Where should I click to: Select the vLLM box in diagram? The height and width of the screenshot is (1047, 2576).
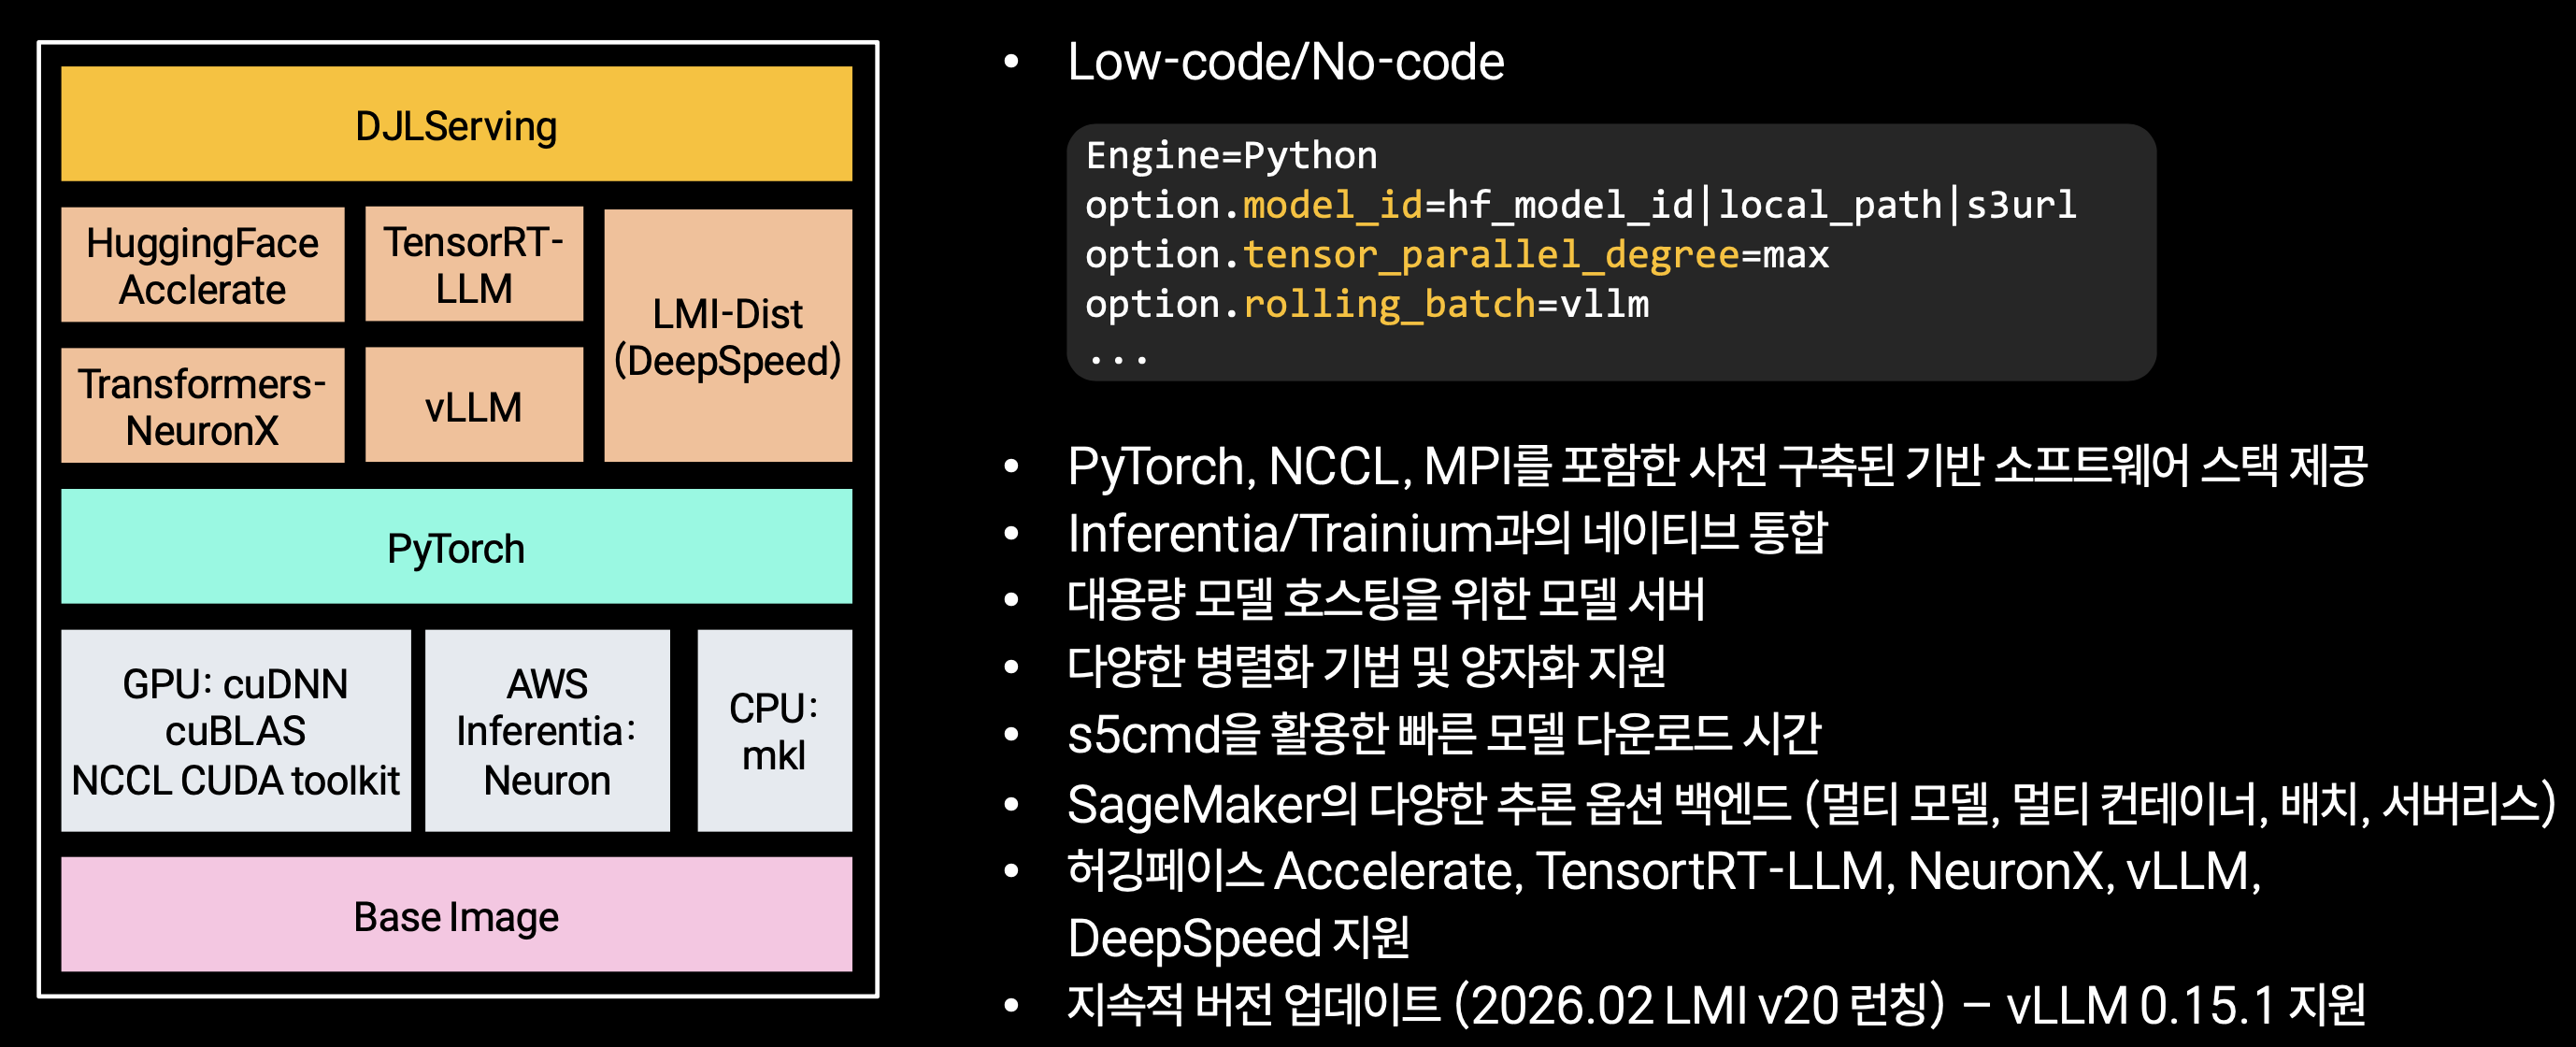(x=474, y=405)
